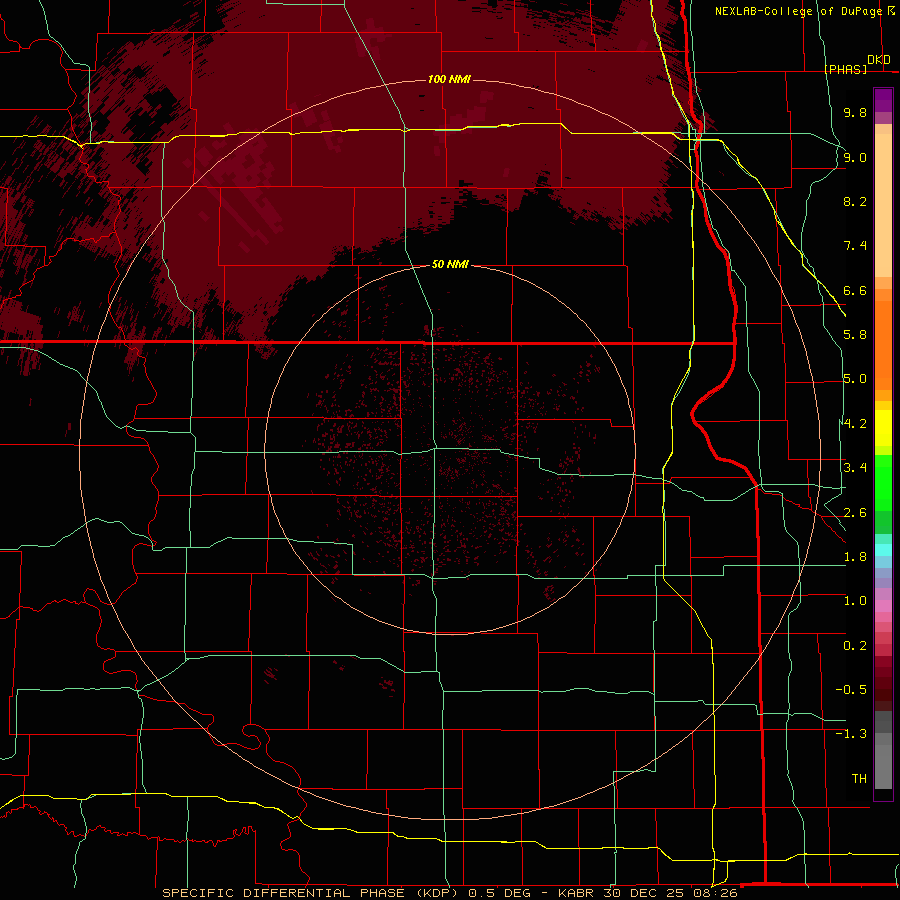Screen dimensions: 900x900
Task: Select the 9.0 scale label
Action: tap(855, 157)
